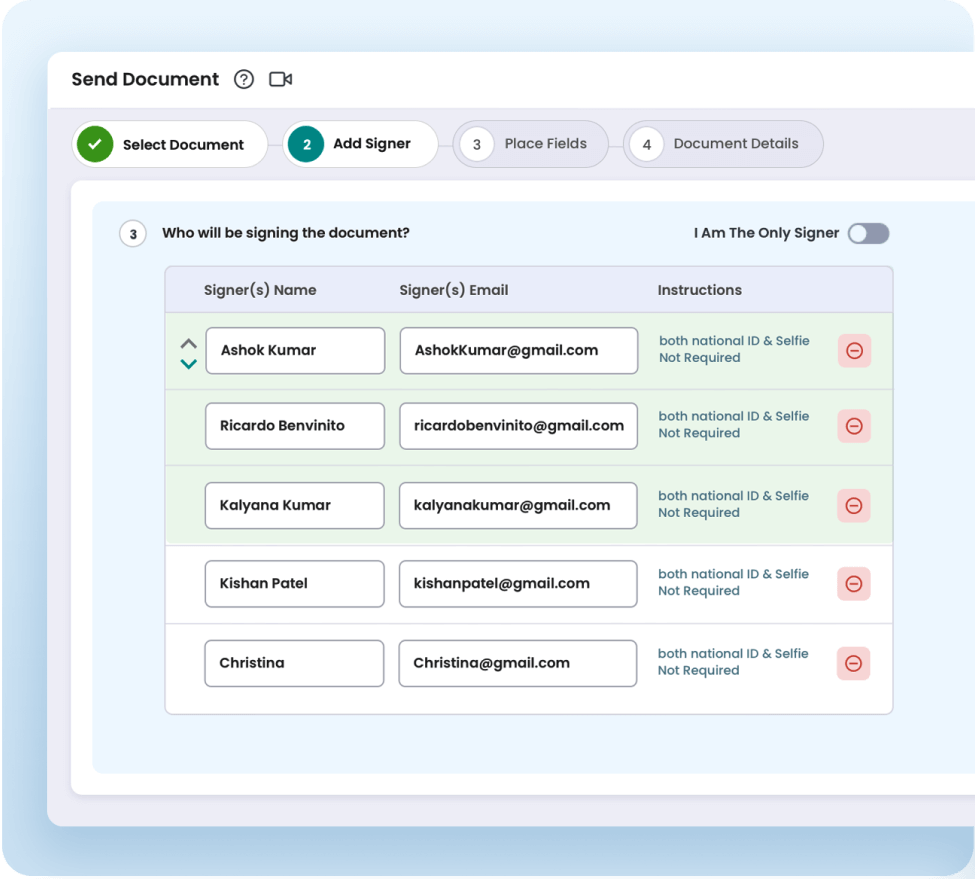The image size is (975, 879).
Task: Open the video tutorial camera icon
Action: tap(281, 80)
